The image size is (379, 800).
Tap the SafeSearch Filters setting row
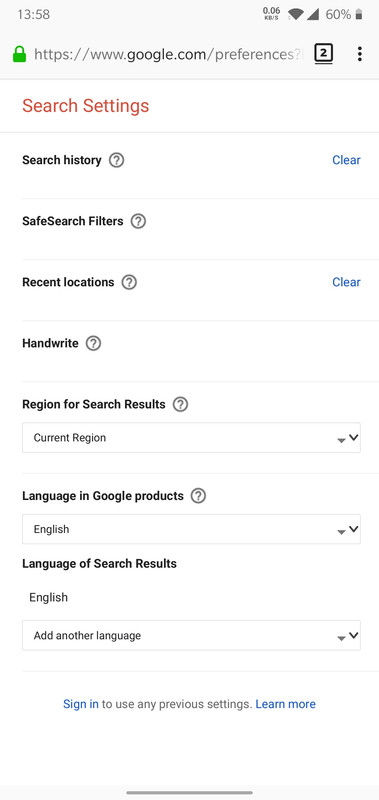coord(191,229)
